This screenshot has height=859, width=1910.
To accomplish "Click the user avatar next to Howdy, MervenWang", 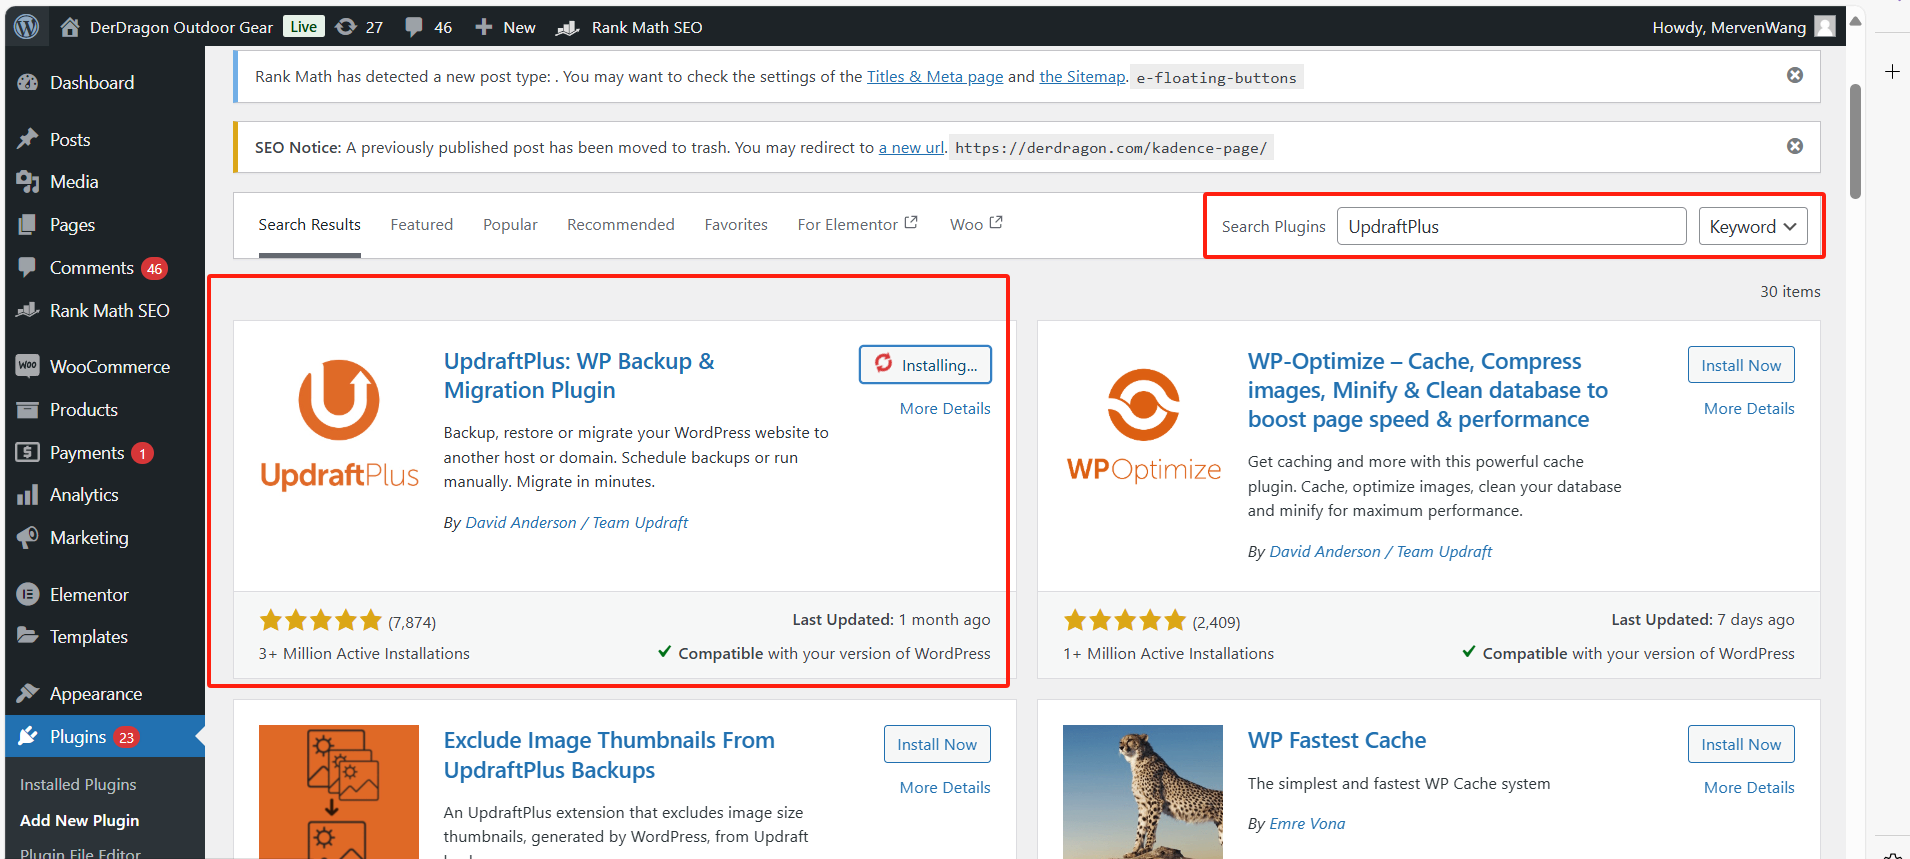I will 1825,27.
